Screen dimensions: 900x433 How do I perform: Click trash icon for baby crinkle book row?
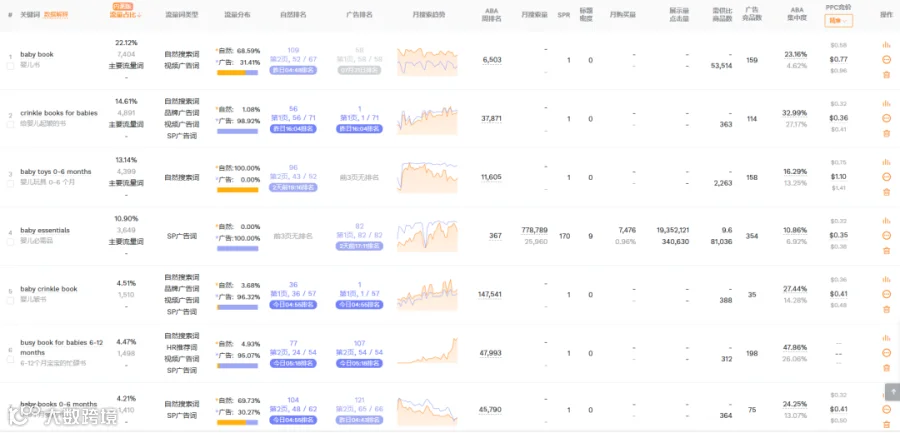tap(886, 309)
